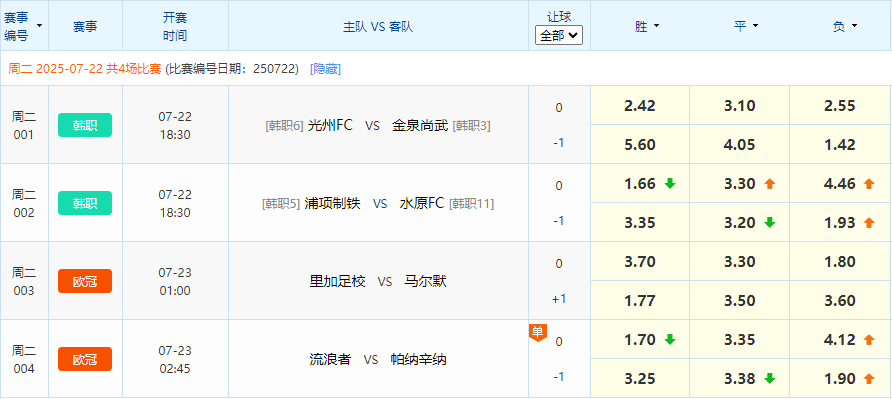The image size is (892, 399).
Task: Pick handicap win odds 3.25
Action: [x=640, y=379]
